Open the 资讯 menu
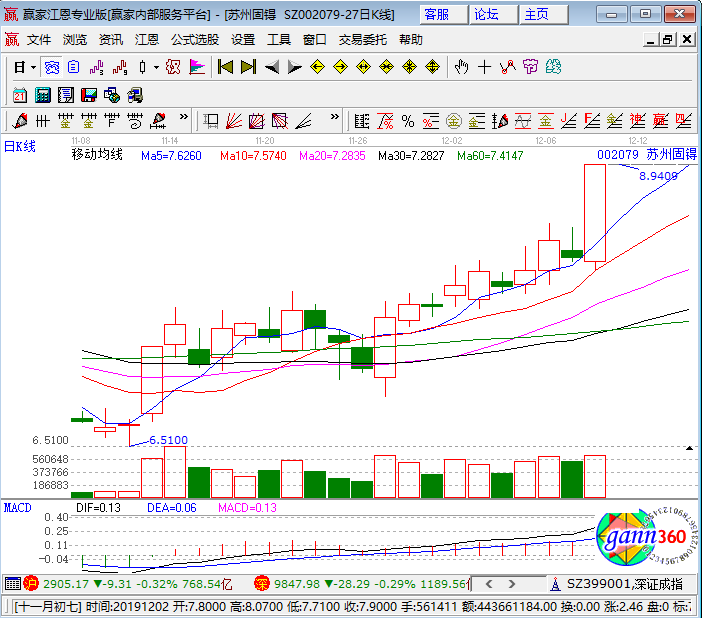Viewport: 702px width, 618px height. [111, 40]
